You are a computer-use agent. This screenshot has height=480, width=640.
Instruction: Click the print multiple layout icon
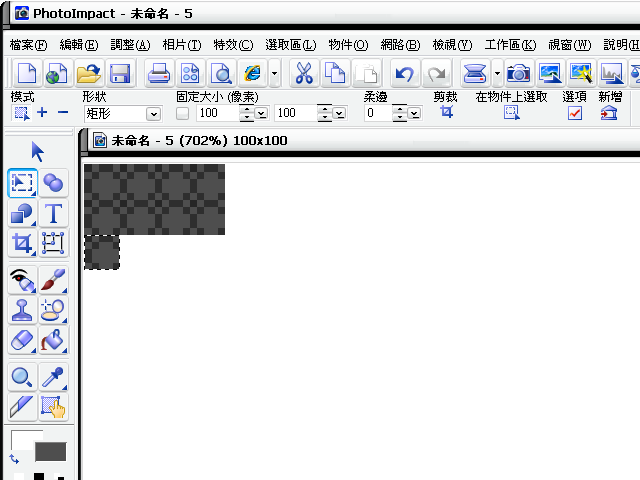click(190, 73)
